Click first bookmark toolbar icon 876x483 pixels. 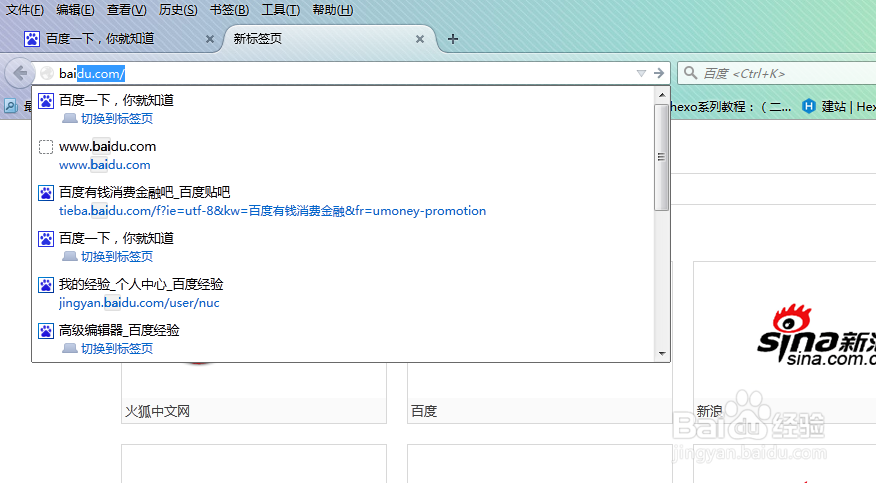[11, 106]
